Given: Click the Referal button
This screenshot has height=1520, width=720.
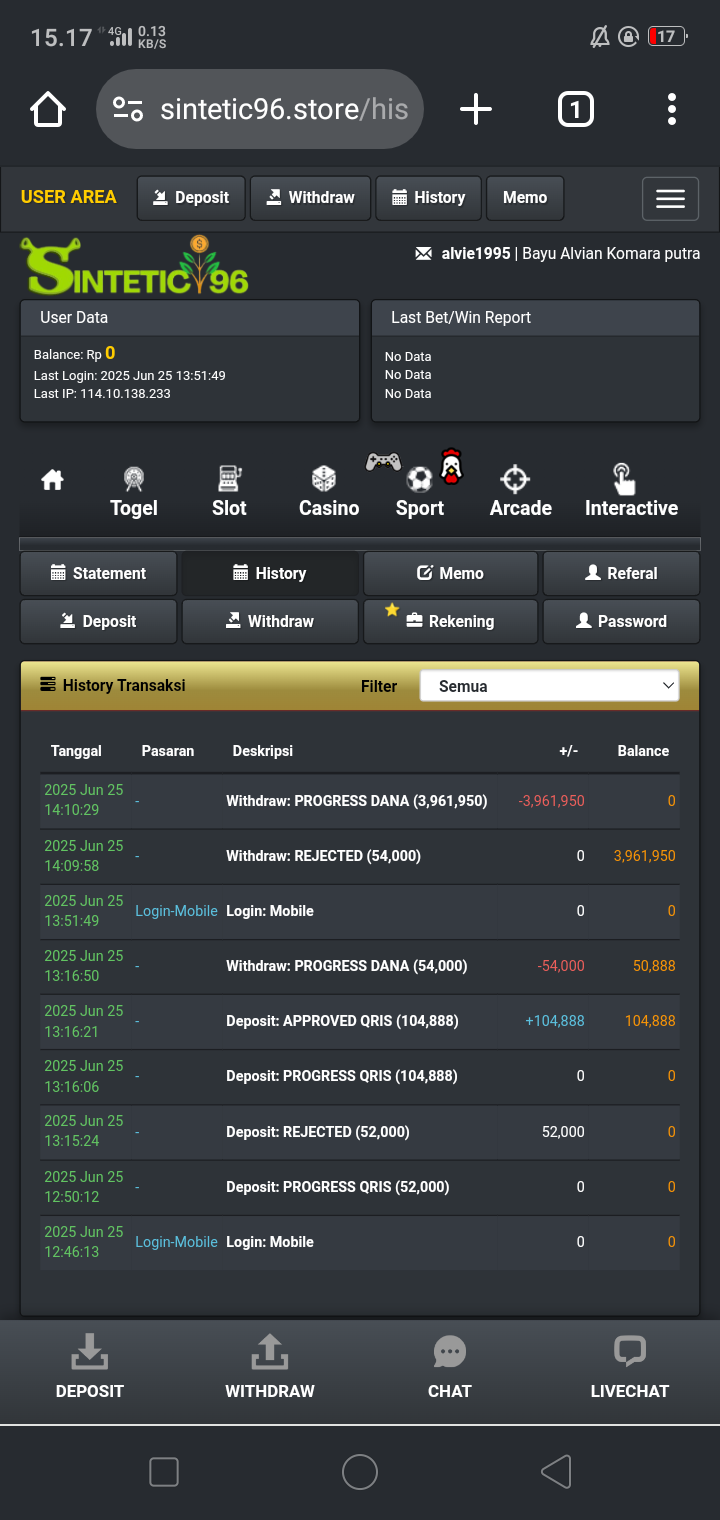Looking at the screenshot, I should tap(621, 573).
